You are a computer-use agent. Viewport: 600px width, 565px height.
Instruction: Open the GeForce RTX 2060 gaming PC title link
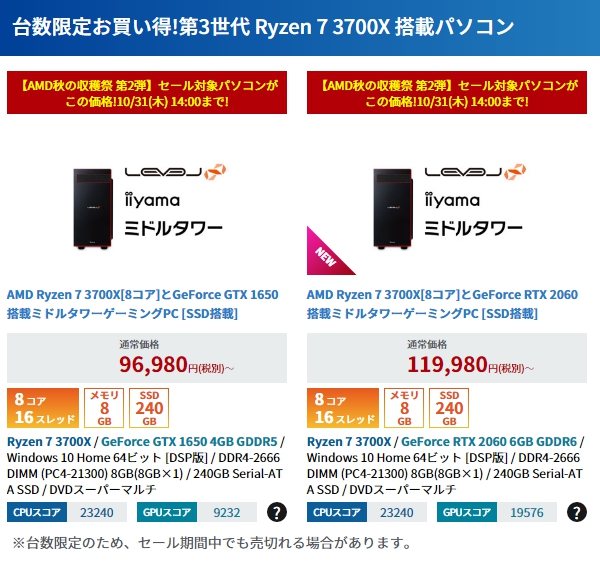(x=442, y=304)
